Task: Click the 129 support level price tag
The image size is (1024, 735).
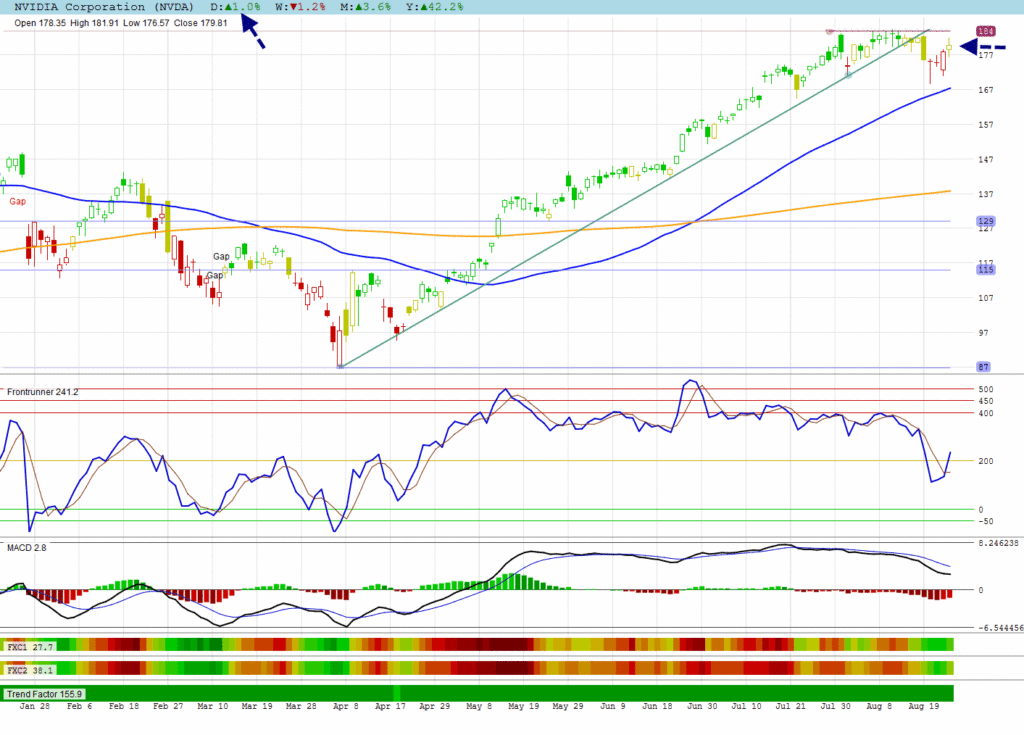Action: point(985,221)
